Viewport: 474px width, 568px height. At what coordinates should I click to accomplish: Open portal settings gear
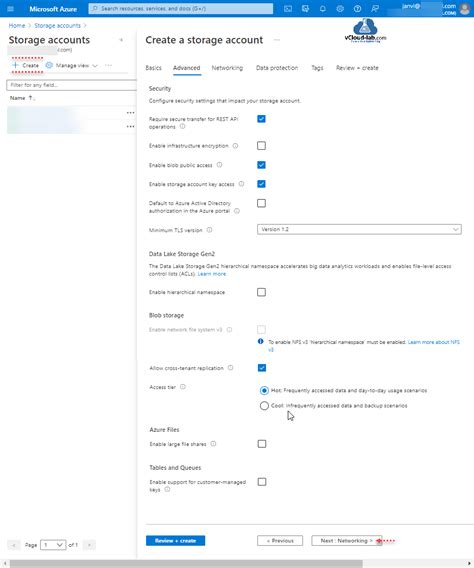pos(340,9)
